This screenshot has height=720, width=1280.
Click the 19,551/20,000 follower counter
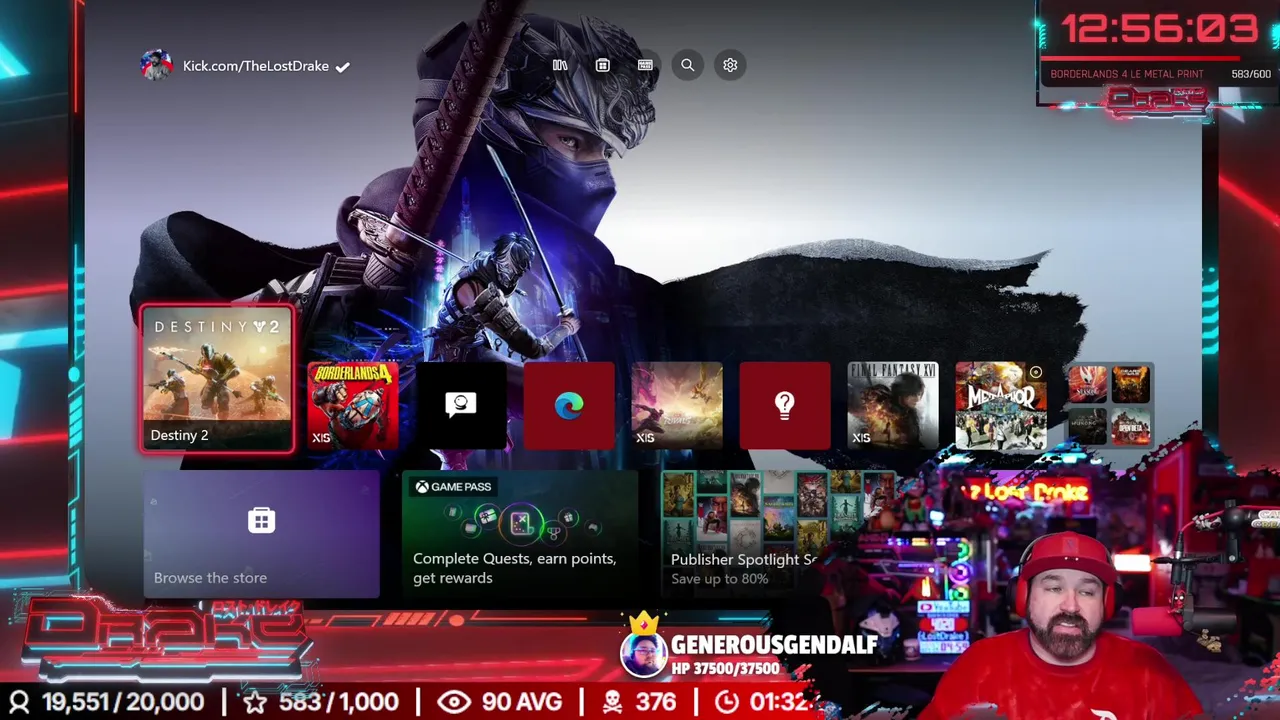[123, 702]
